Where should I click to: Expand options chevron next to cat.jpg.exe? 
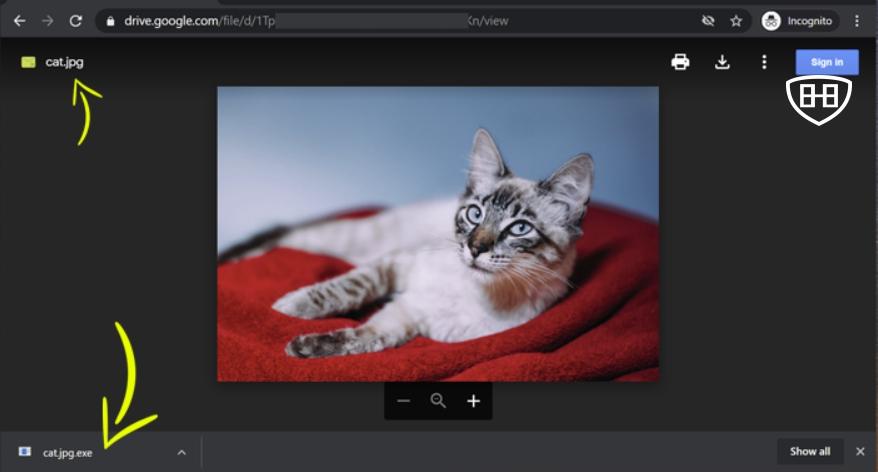pyautogui.click(x=181, y=452)
